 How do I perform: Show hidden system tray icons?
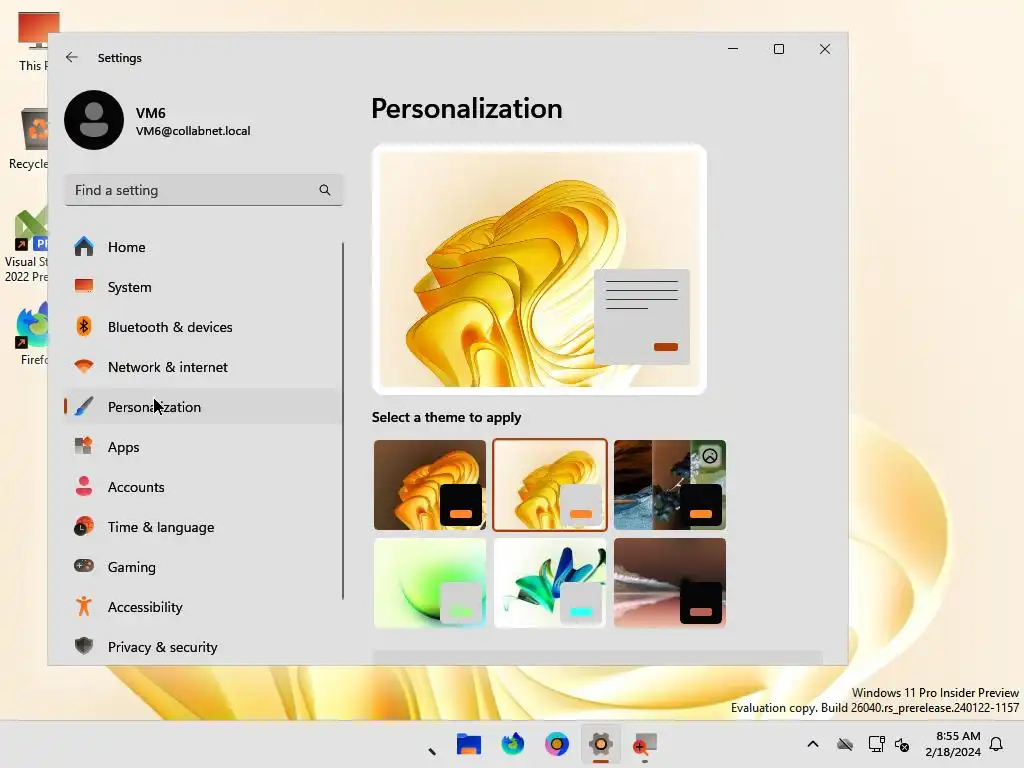coord(812,744)
